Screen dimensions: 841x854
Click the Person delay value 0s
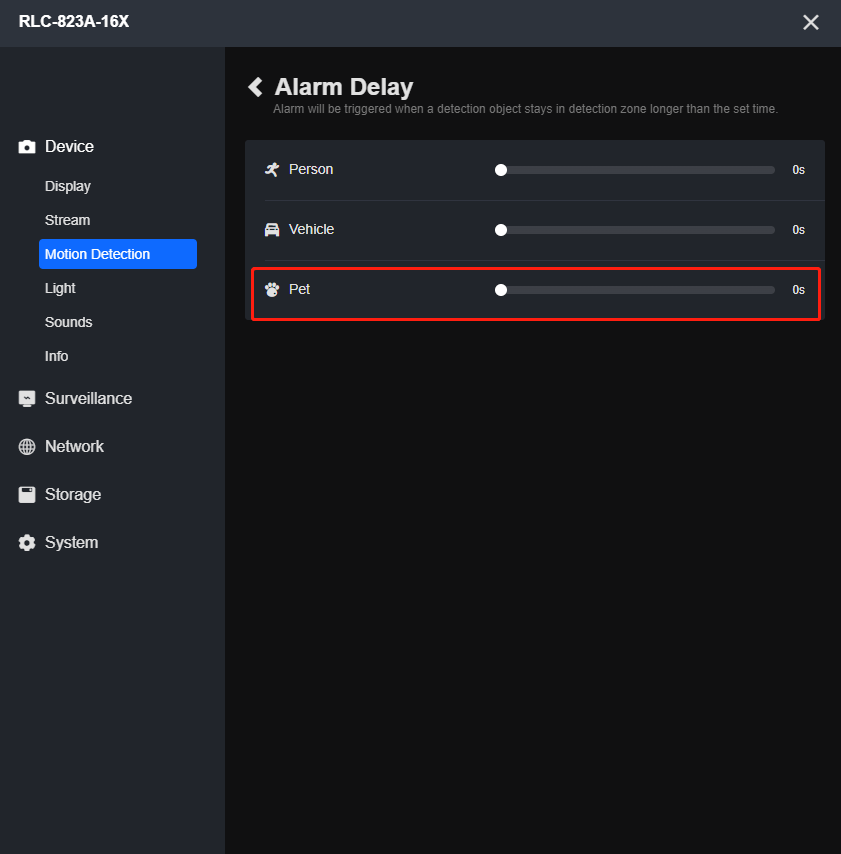point(799,170)
